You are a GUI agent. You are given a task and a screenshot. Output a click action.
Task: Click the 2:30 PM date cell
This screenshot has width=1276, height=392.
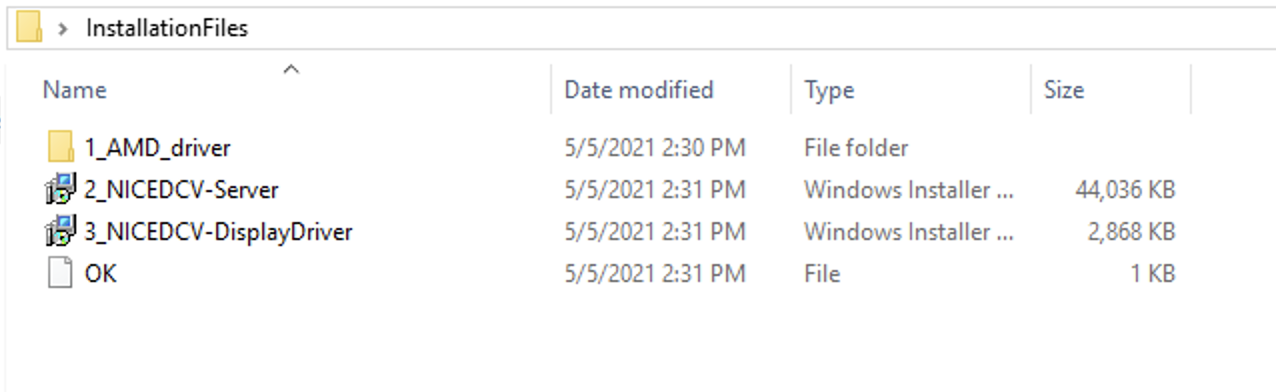point(655,148)
